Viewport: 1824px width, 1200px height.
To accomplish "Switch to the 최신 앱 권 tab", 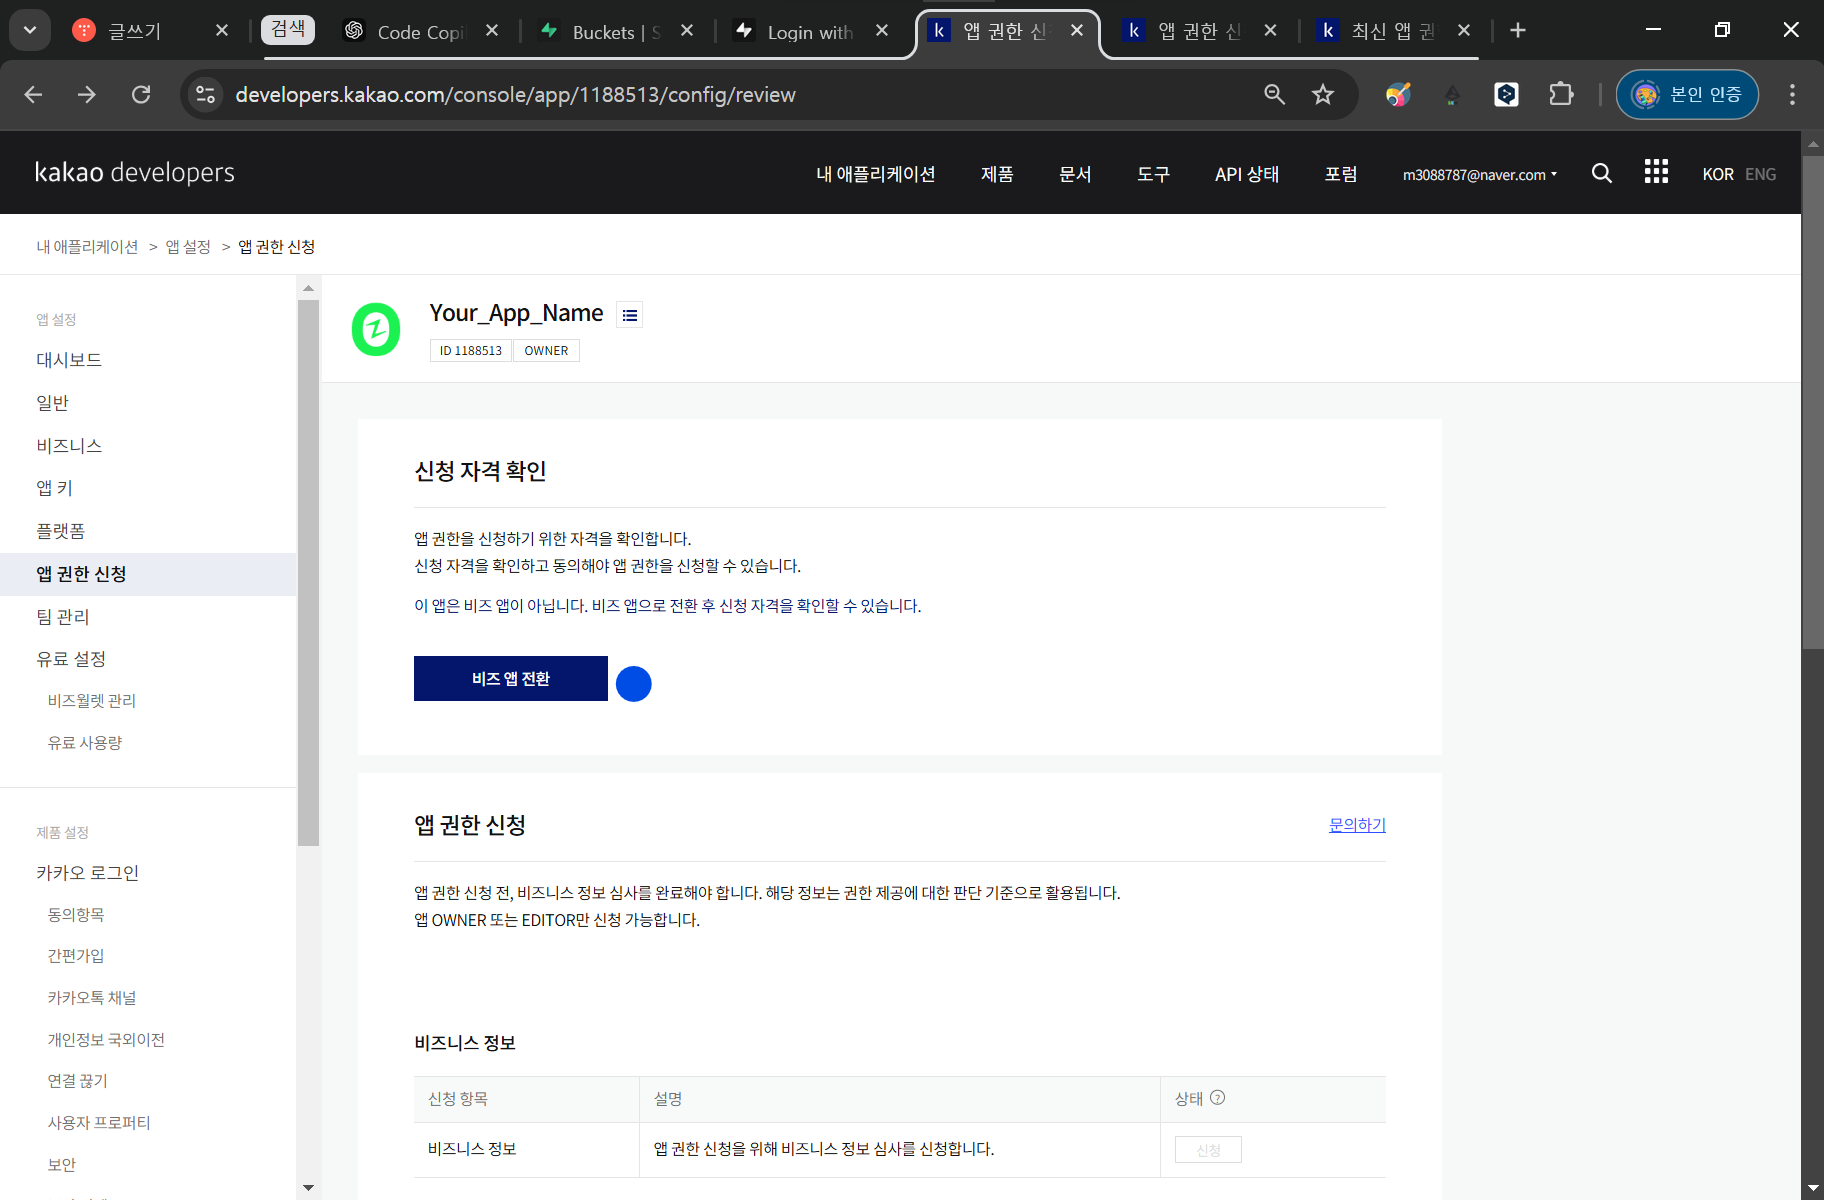I will [1393, 31].
